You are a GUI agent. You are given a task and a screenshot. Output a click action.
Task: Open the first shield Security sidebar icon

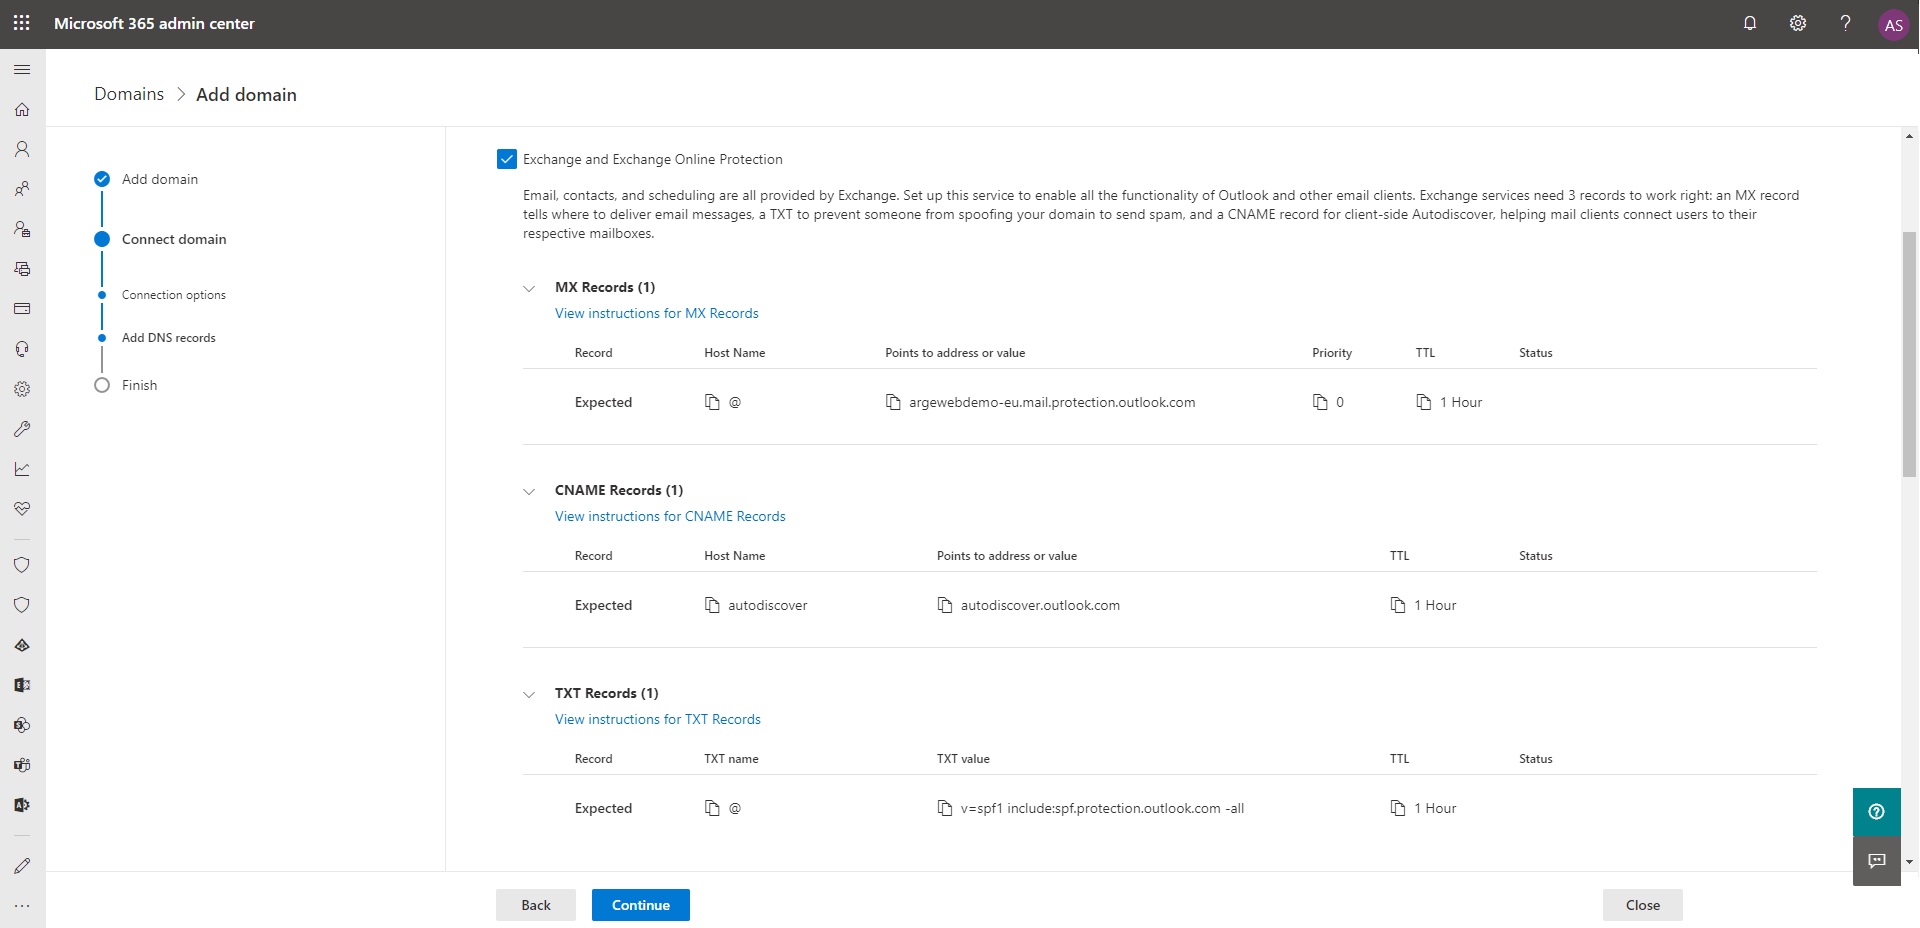point(22,565)
